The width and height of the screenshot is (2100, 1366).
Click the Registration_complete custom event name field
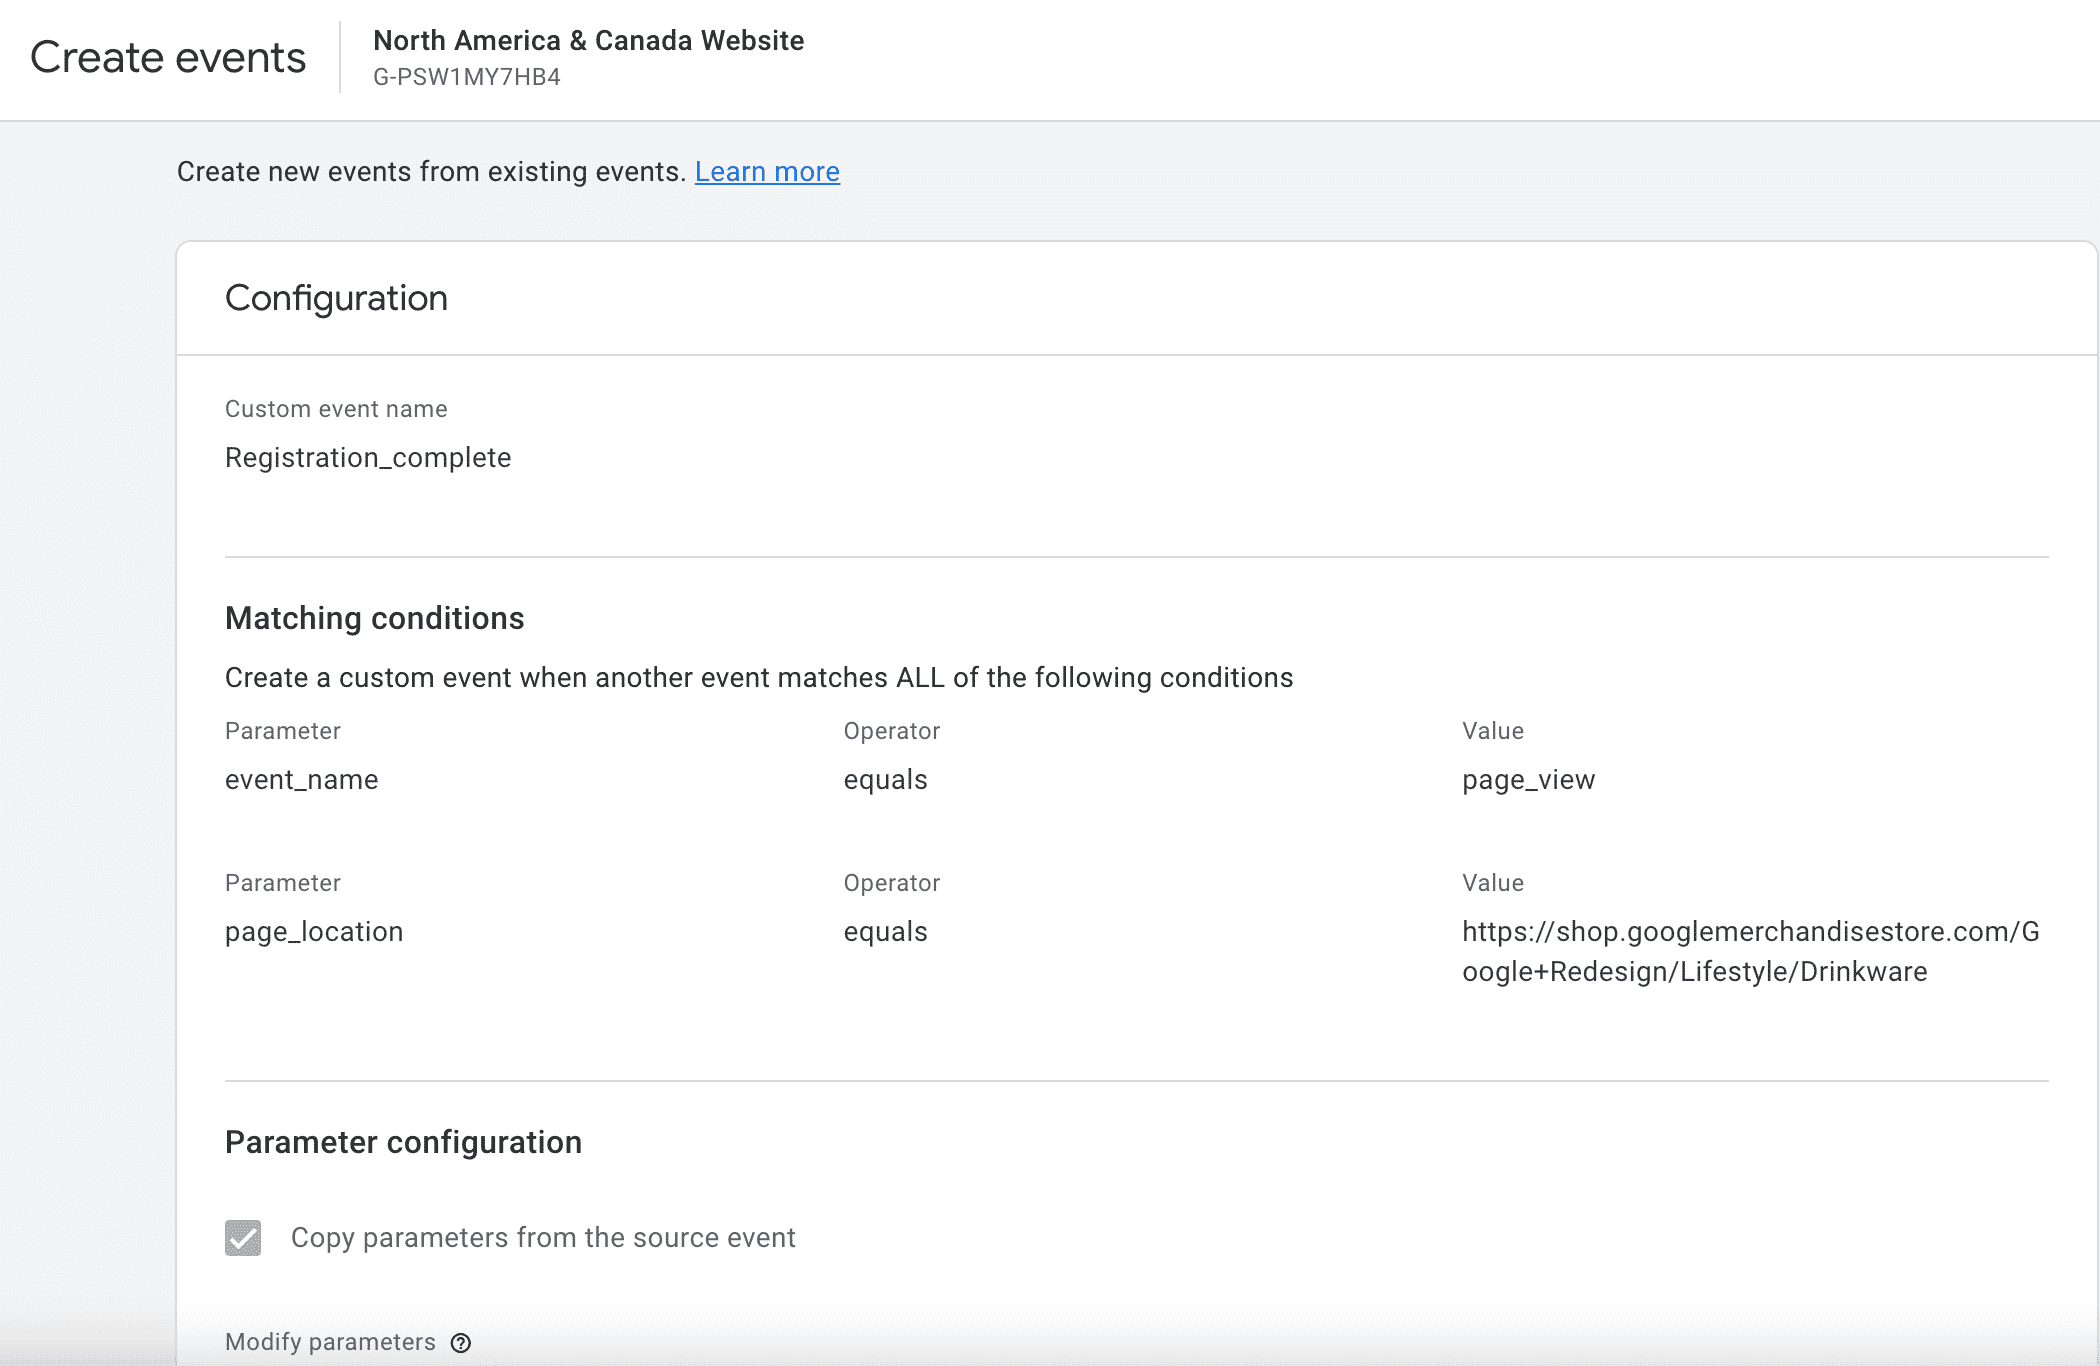pyautogui.click(x=368, y=458)
